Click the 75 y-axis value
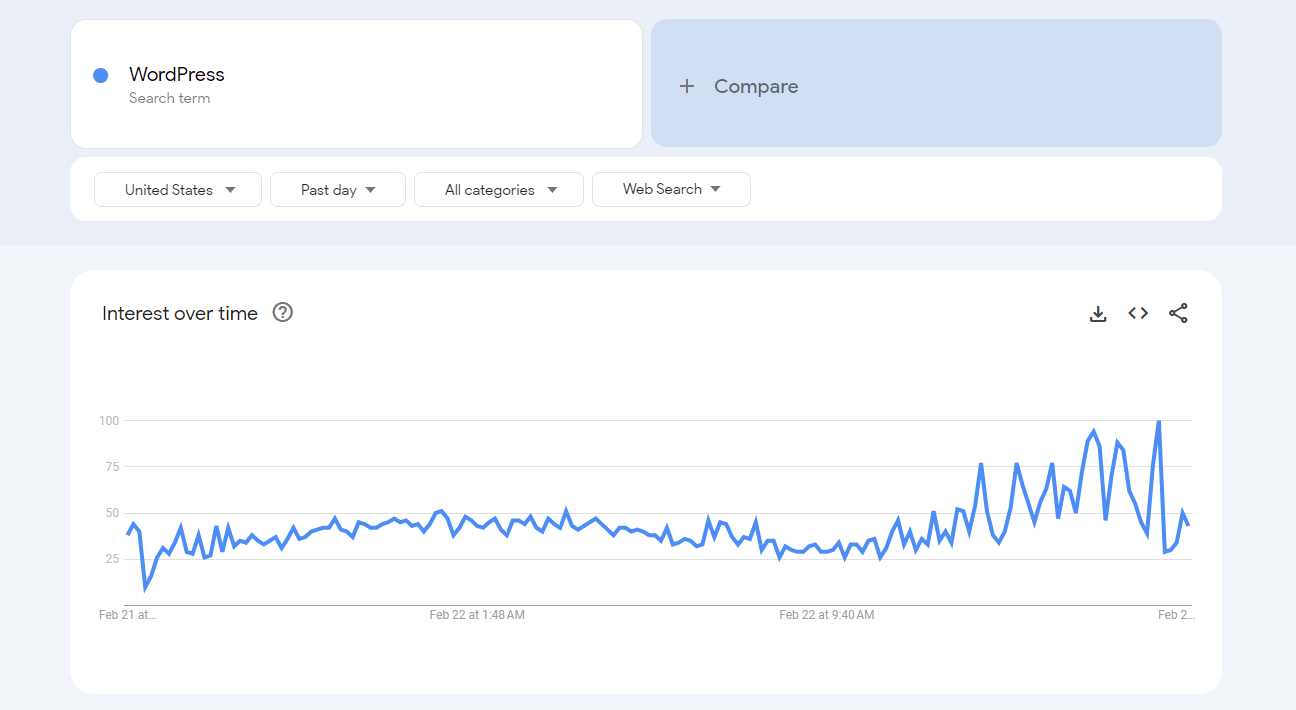Screen dimensions: 1296x710 click(112, 467)
